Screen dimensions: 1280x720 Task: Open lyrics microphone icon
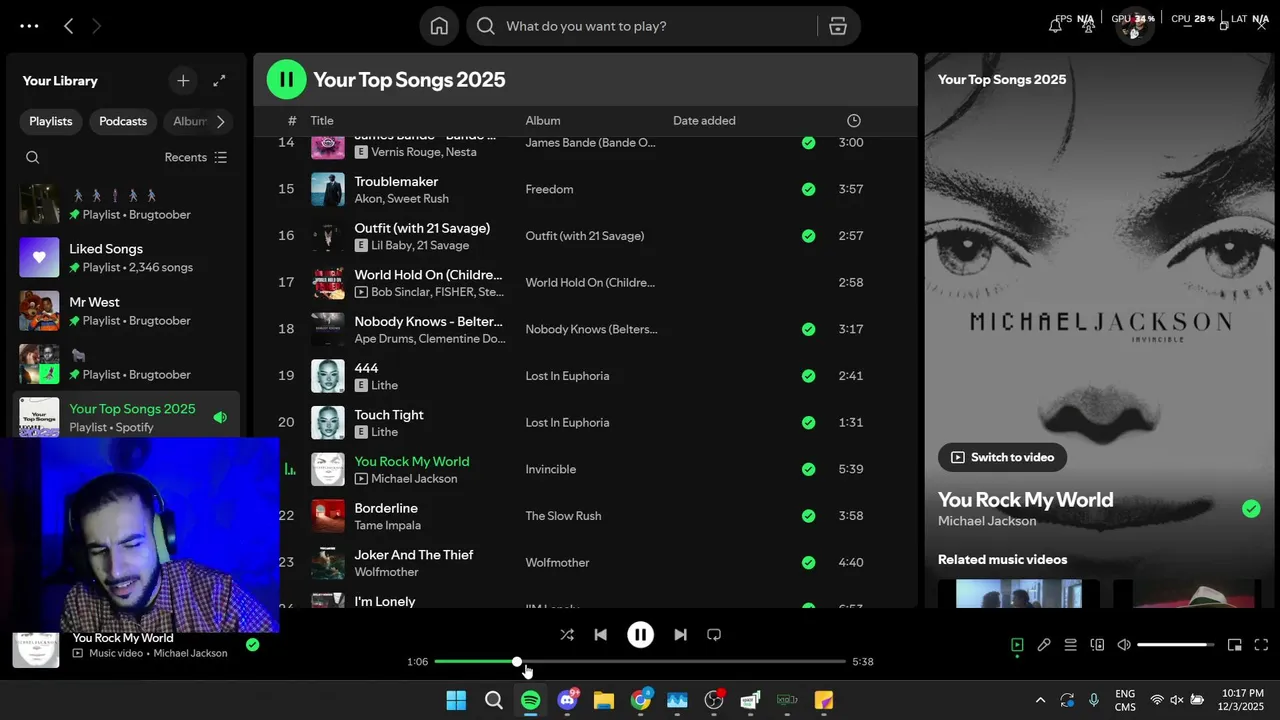tap(1044, 645)
